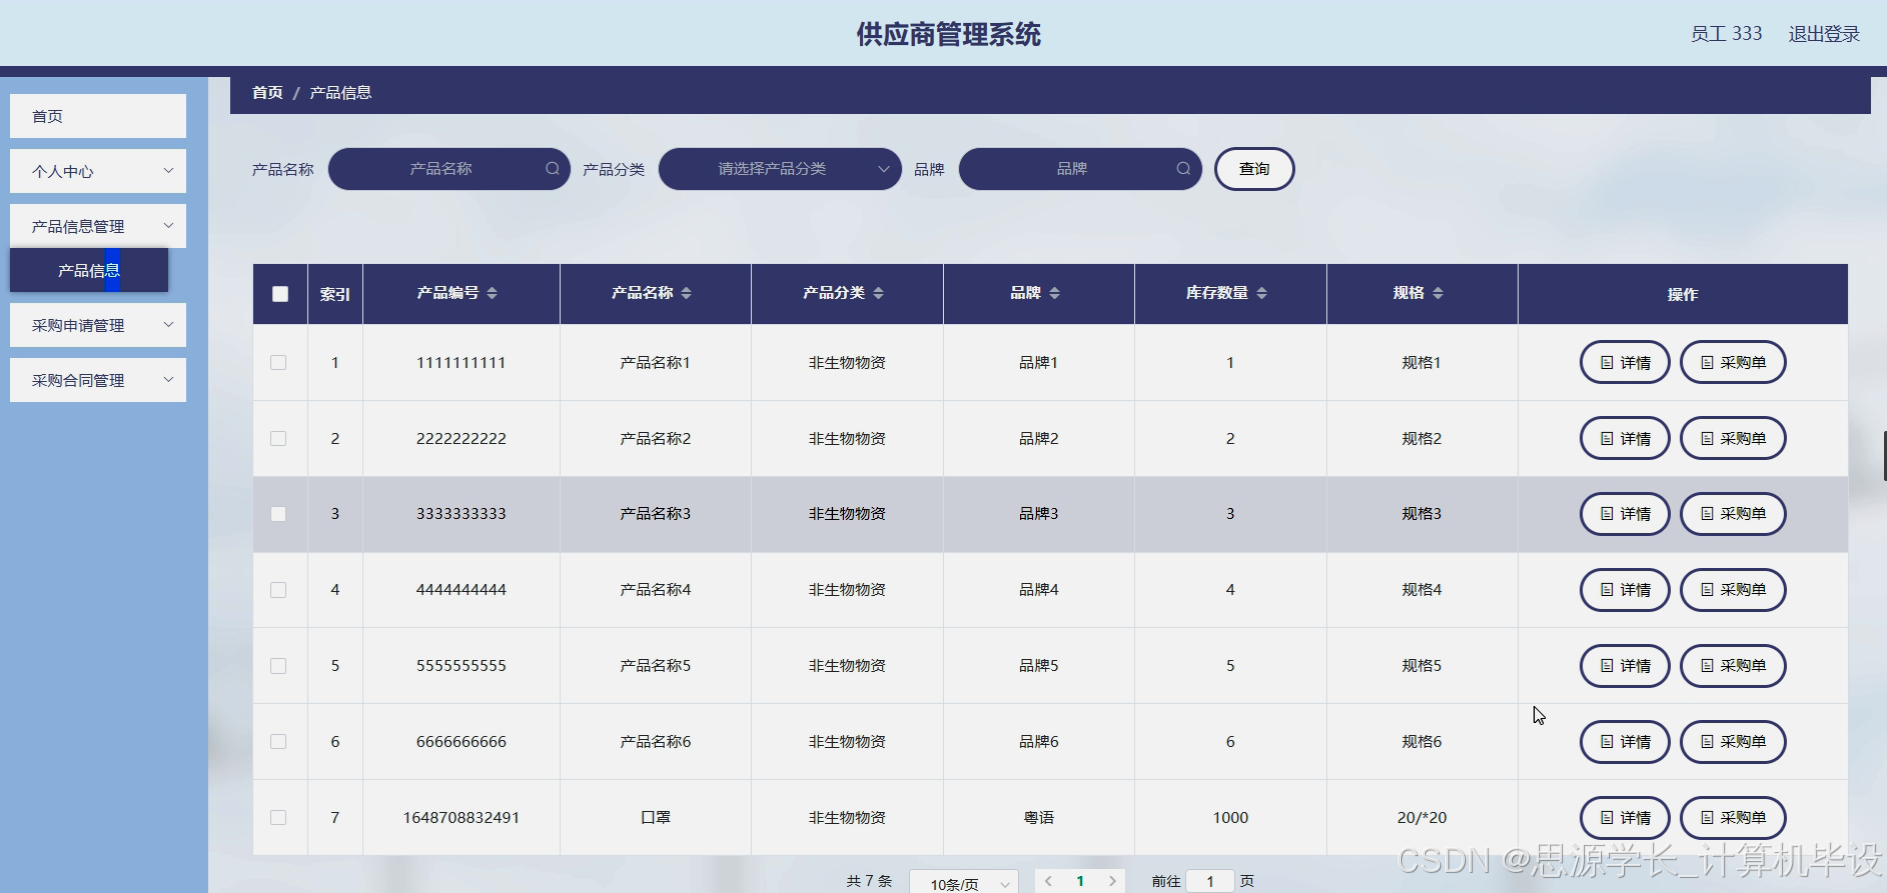Image resolution: width=1887 pixels, height=893 pixels.
Task: Open 详情 for 产品名称3
Action: 1625,514
